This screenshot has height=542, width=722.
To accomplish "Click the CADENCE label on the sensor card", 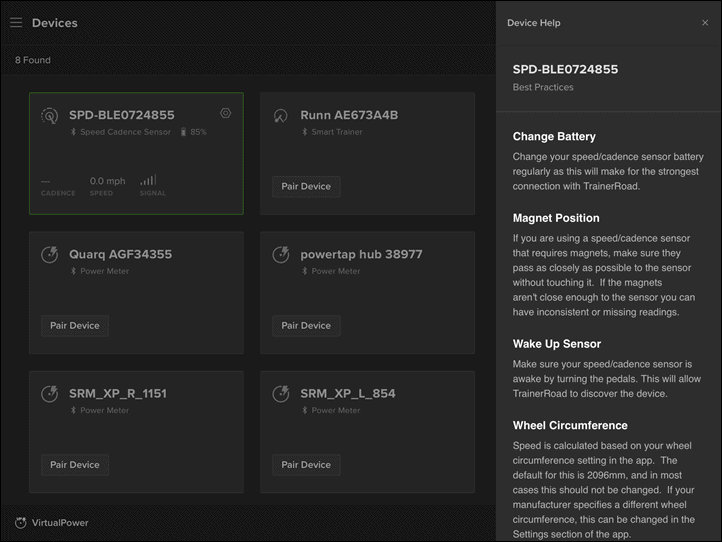I will 58,193.
